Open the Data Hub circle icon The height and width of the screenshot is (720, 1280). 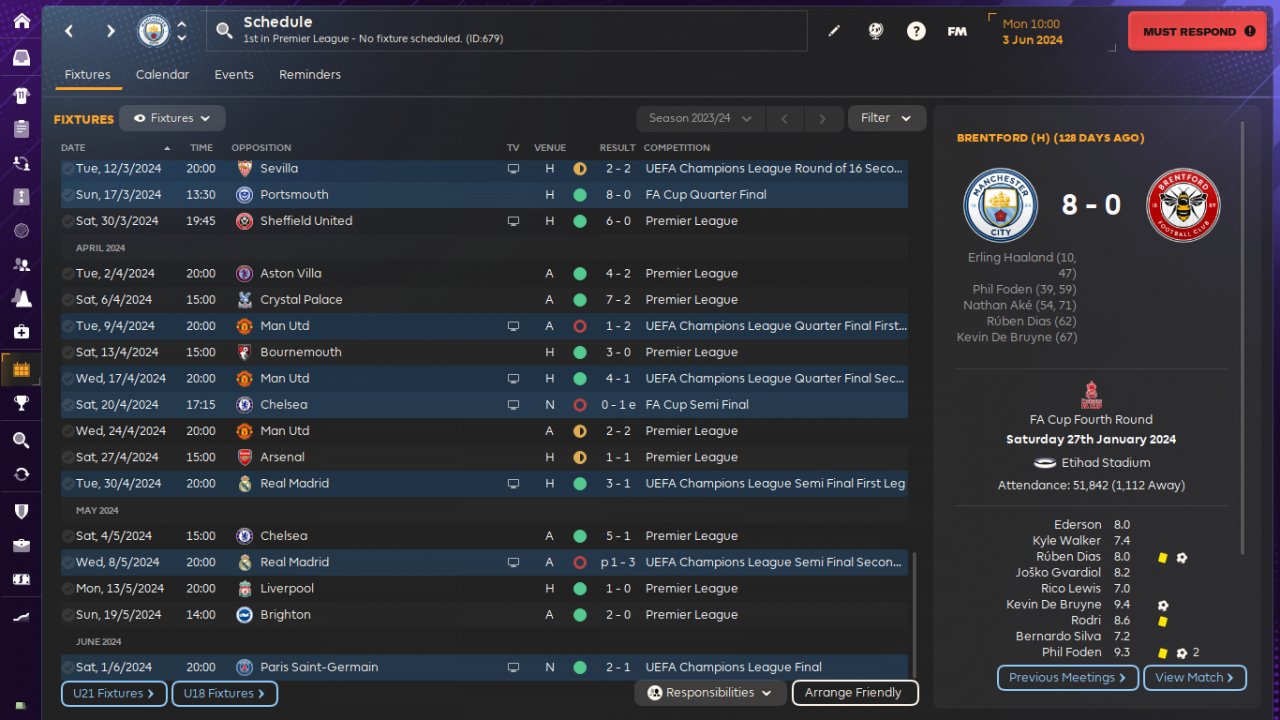(21, 230)
